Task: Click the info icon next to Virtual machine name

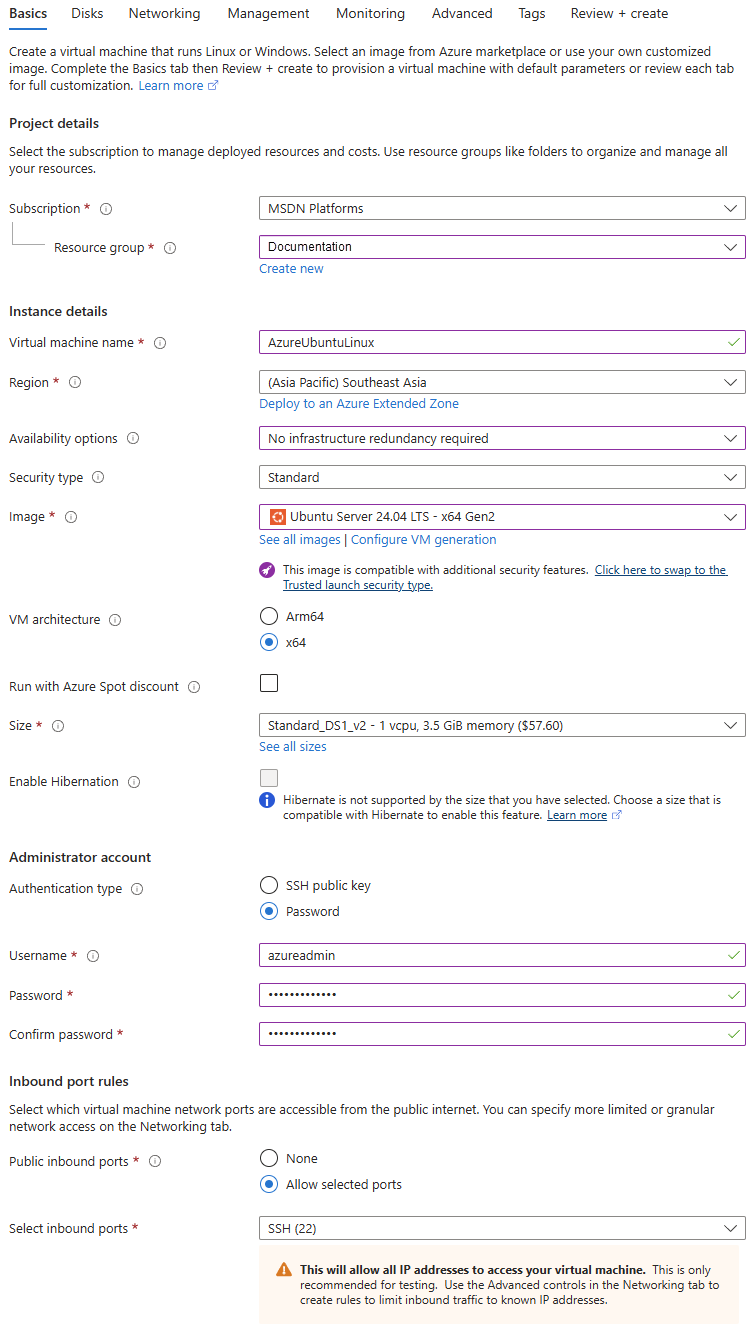Action: tap(160, 343)
